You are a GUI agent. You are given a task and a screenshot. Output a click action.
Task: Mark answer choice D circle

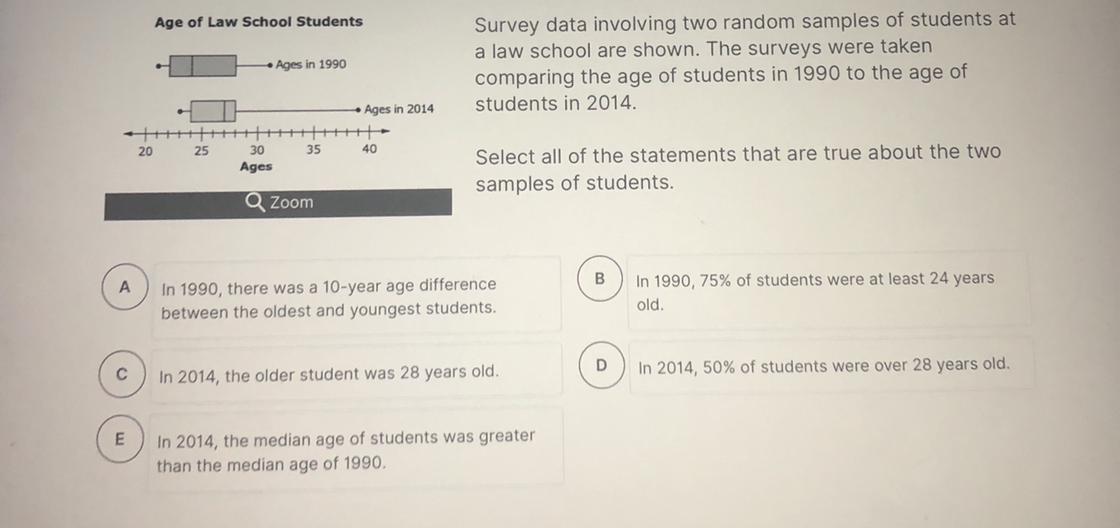602,365
